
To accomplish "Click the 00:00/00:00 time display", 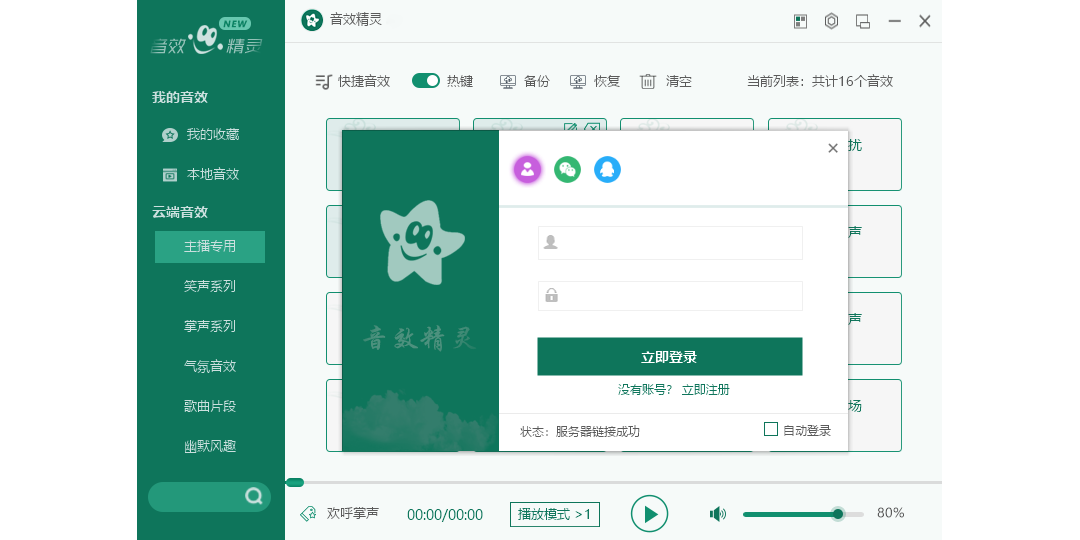I will point(445,515).
